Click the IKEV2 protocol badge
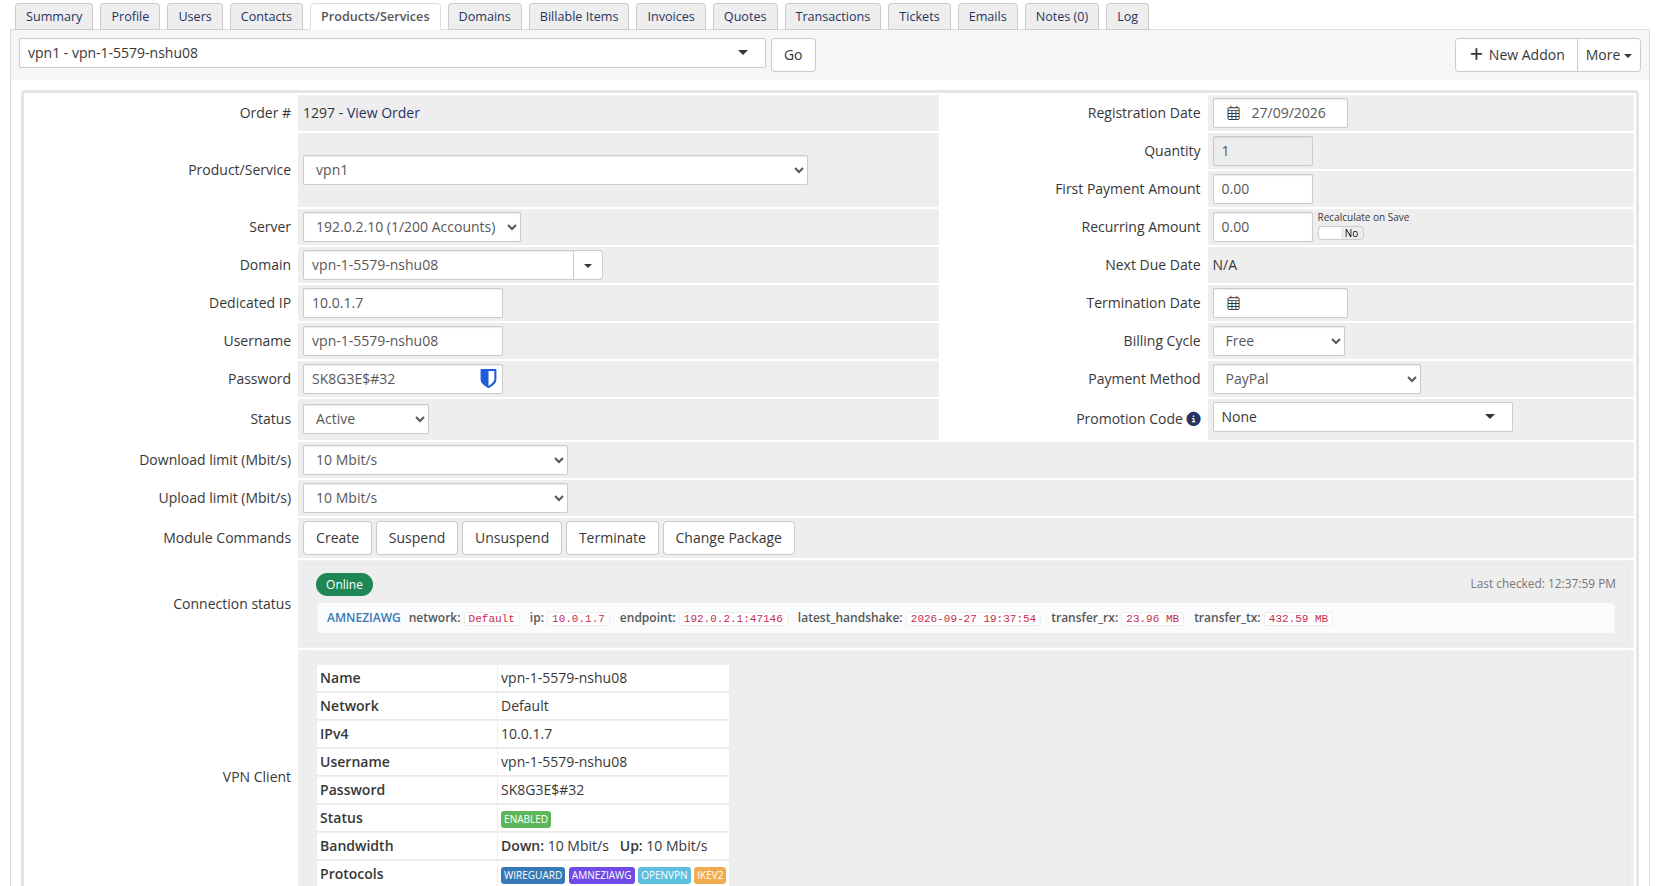The width and height of the screenshot is (1660, 886). point(710,875)
